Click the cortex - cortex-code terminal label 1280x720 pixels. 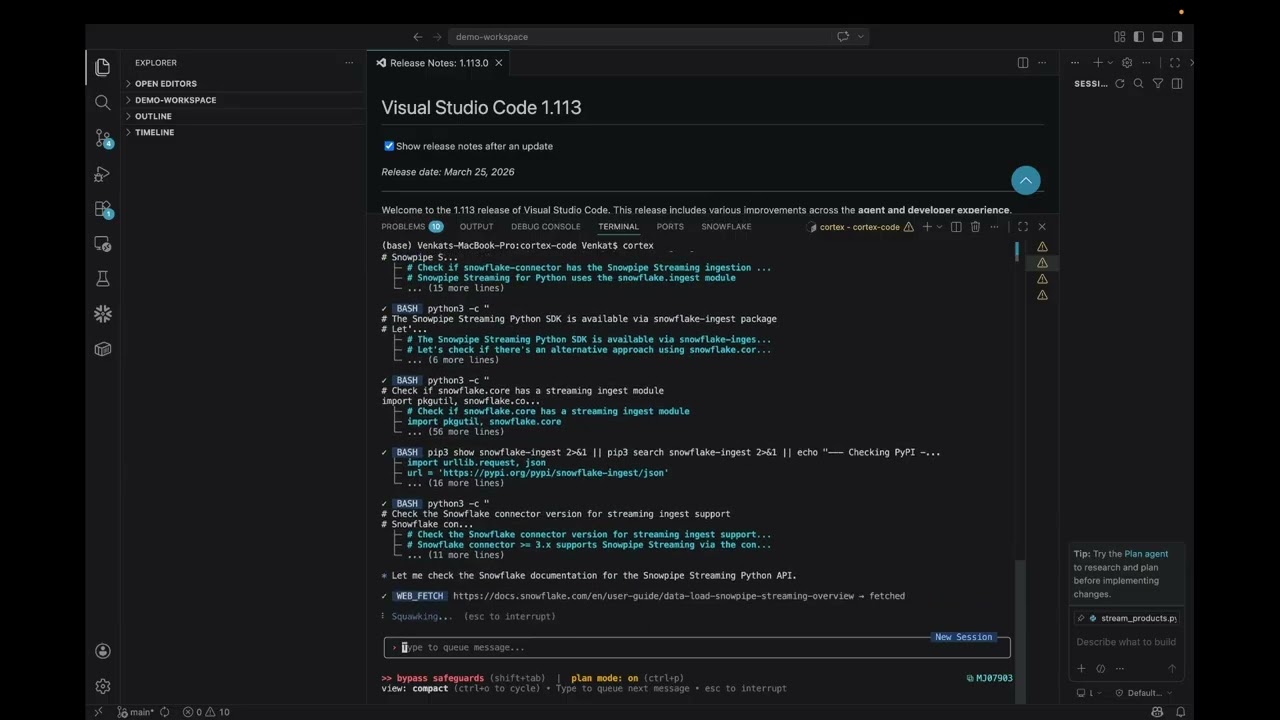pyautogui.click(x=860, y=227)
